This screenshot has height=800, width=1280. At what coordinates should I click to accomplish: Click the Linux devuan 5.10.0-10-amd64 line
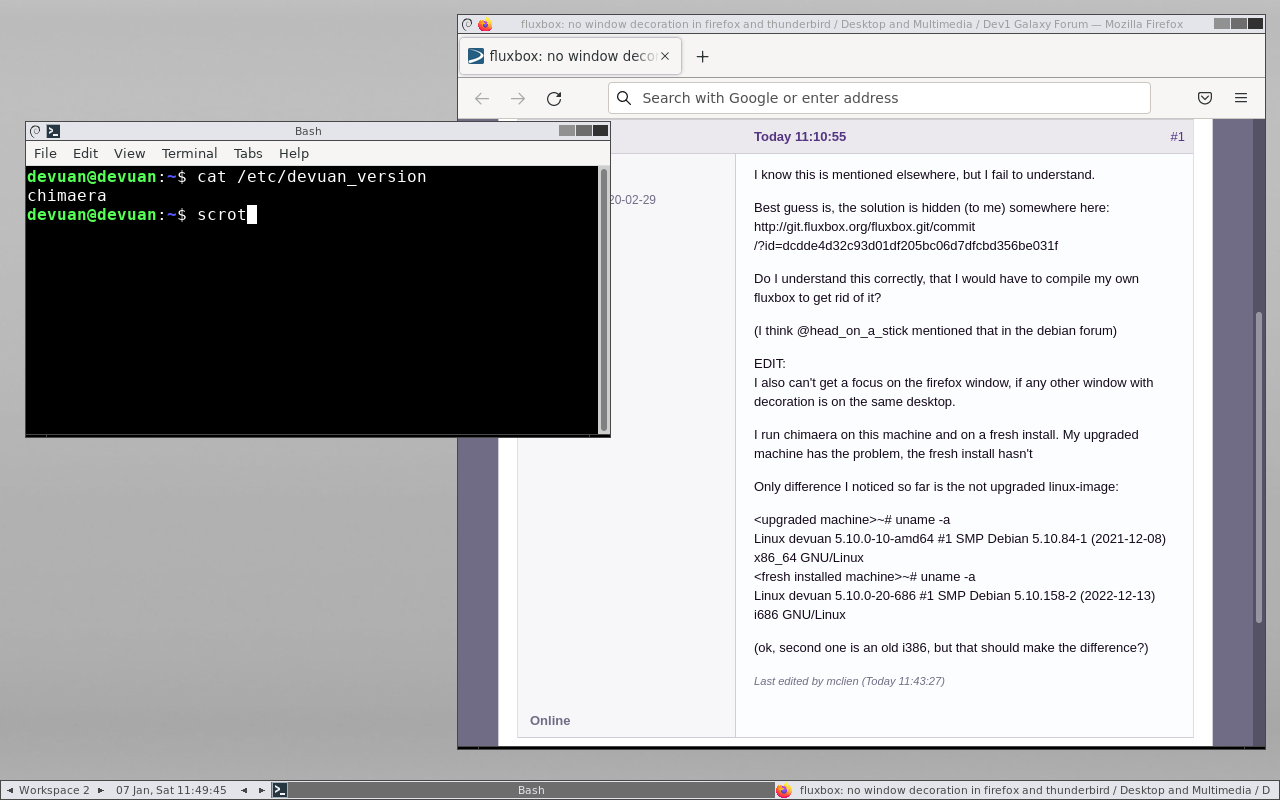click(x=960, y=548)
